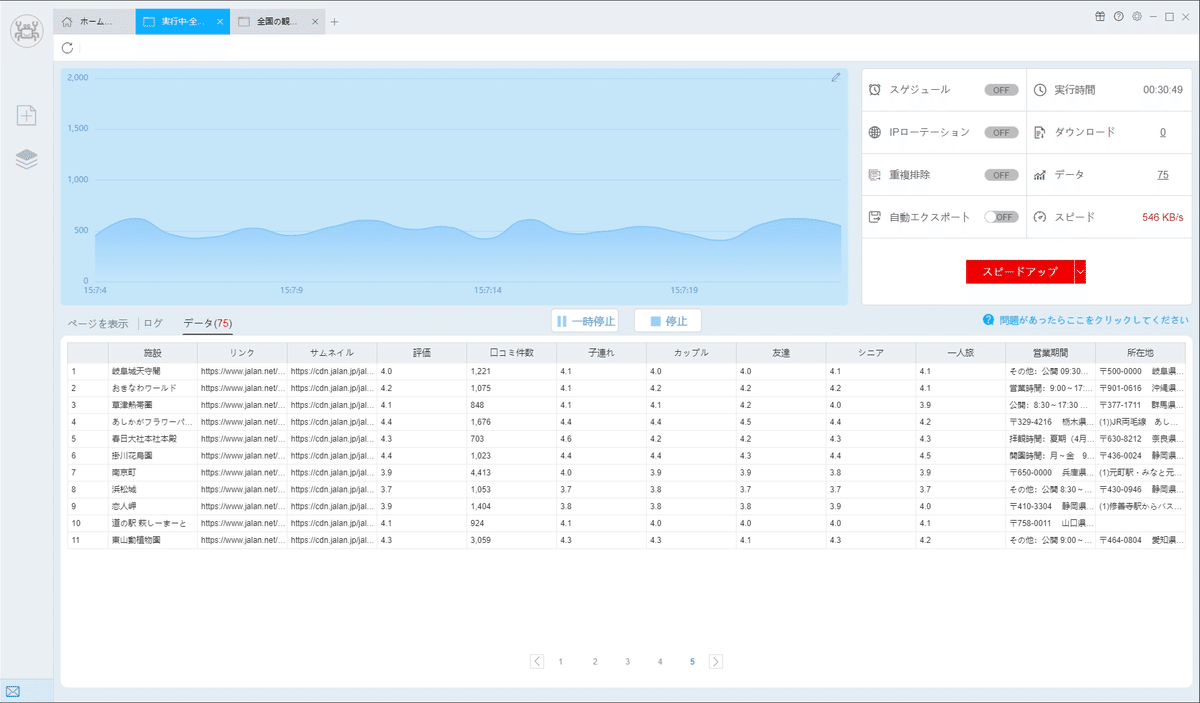The height and width of the screenshot is (703, 1200).
Task: Open help question mark icon in title bar
Action: (x=1119, y=17)
